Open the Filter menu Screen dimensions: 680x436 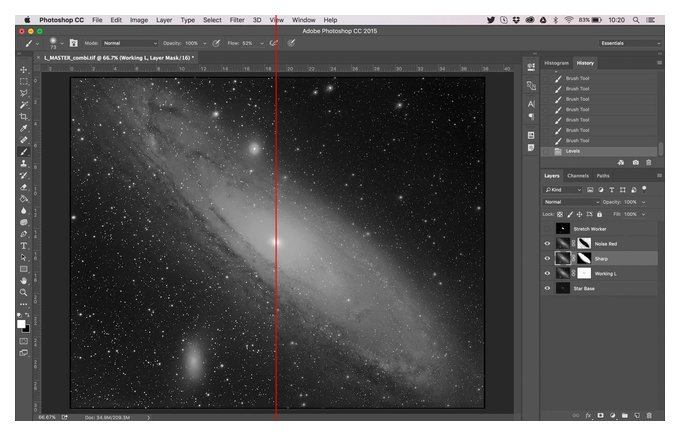coord(237,20)
